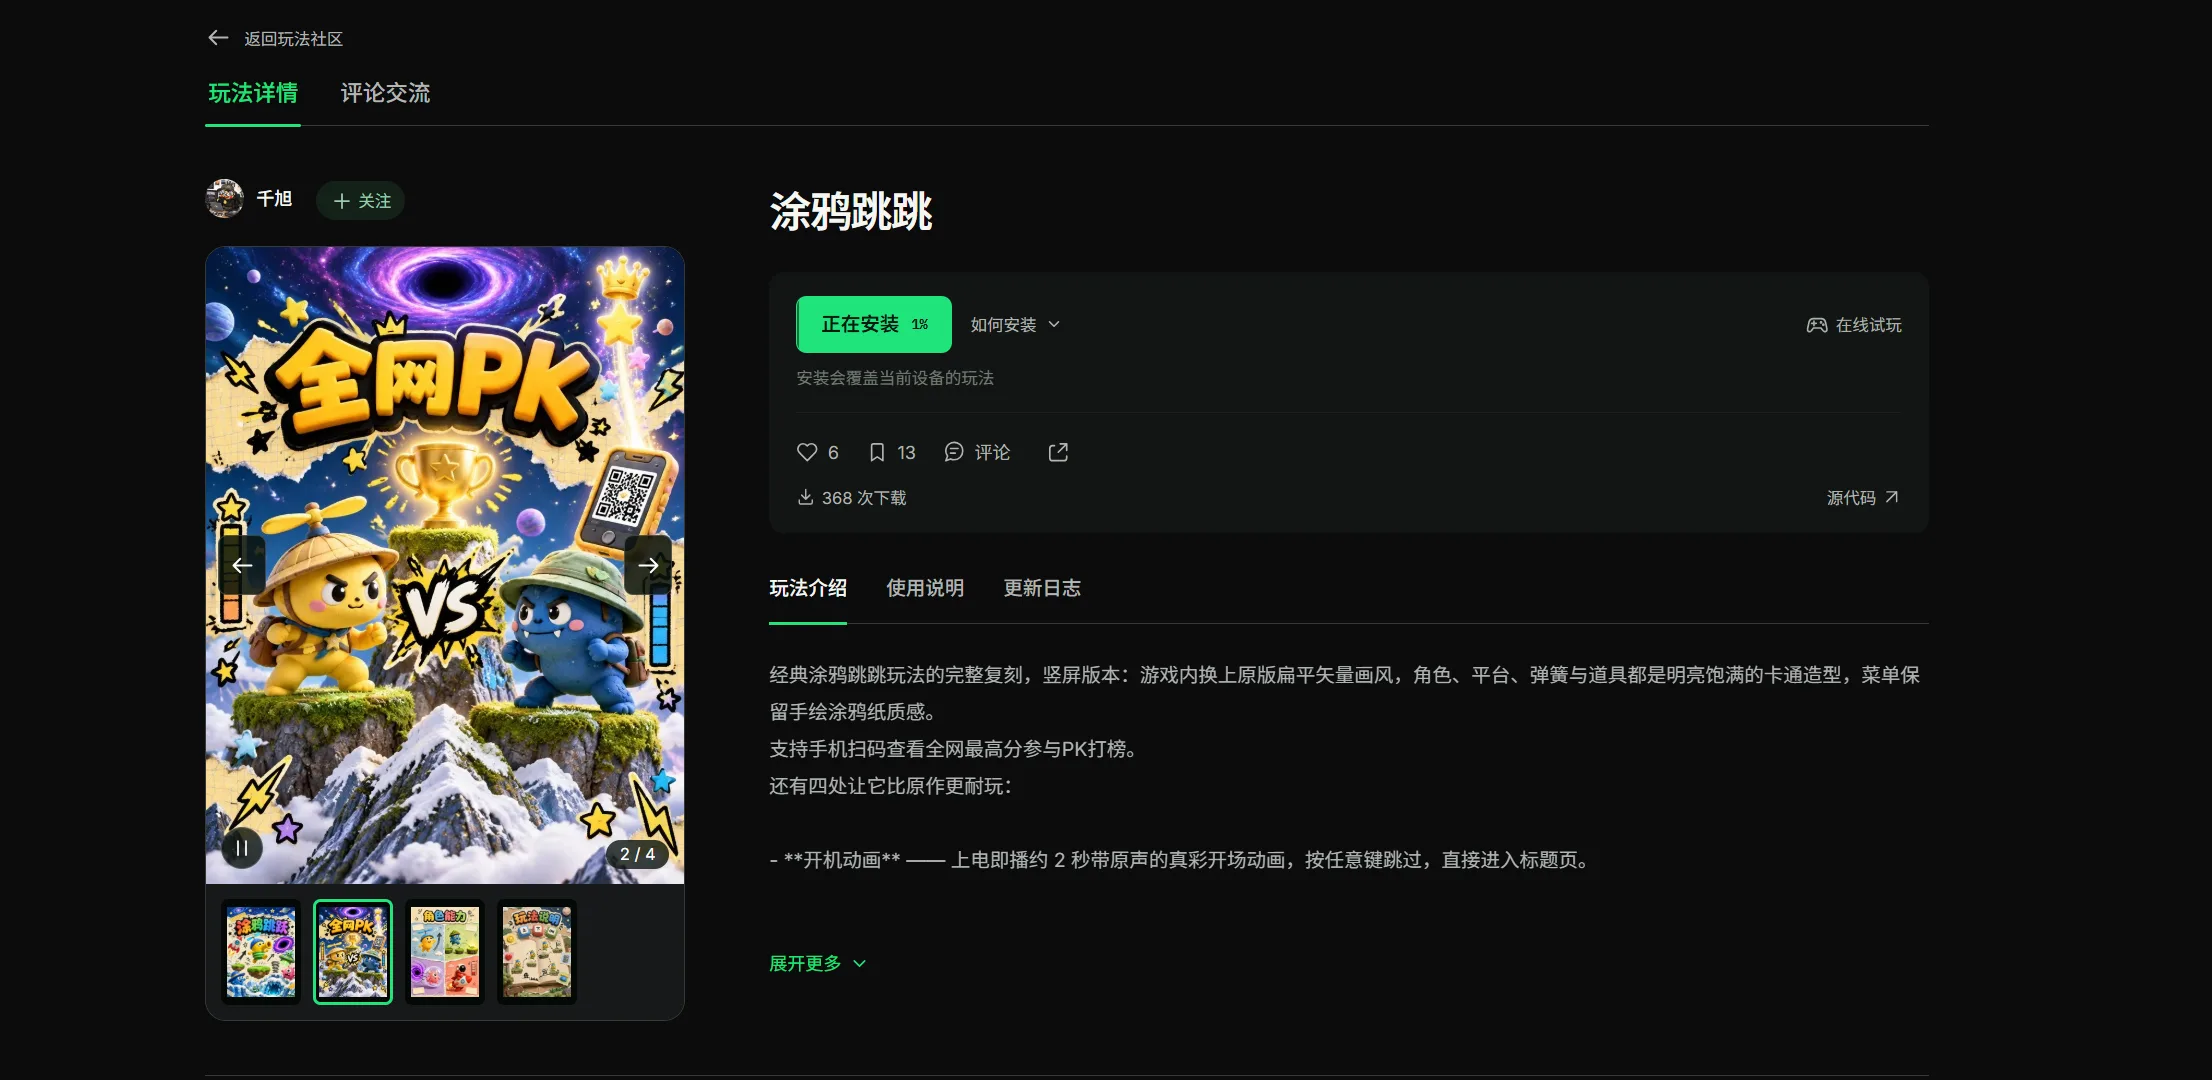Bookmark the game with the bookmark icon
The image size is (2212, 1080).
click(x=877, y=452)
